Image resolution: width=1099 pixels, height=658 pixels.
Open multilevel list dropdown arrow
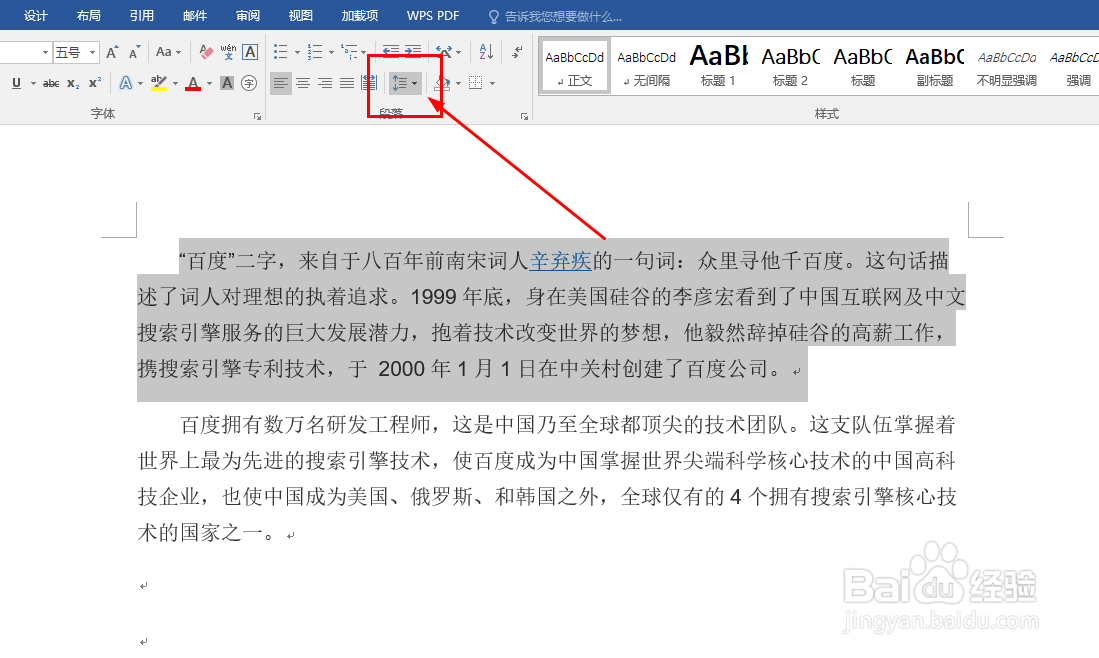(x=363, y=53)
